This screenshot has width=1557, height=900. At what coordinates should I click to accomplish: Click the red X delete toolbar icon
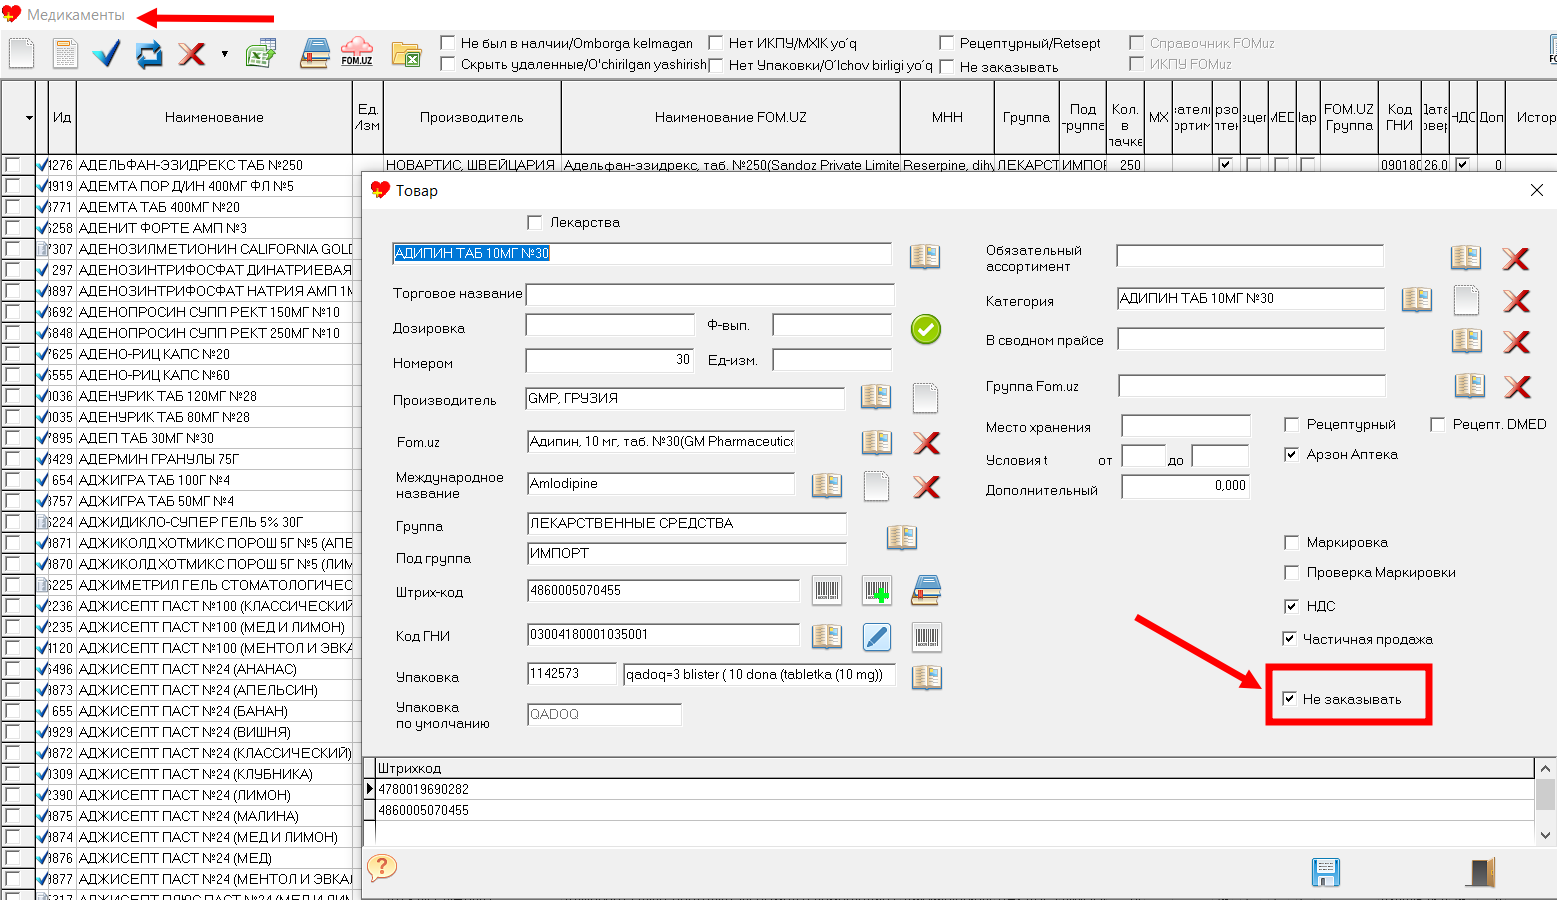[191, 54]
